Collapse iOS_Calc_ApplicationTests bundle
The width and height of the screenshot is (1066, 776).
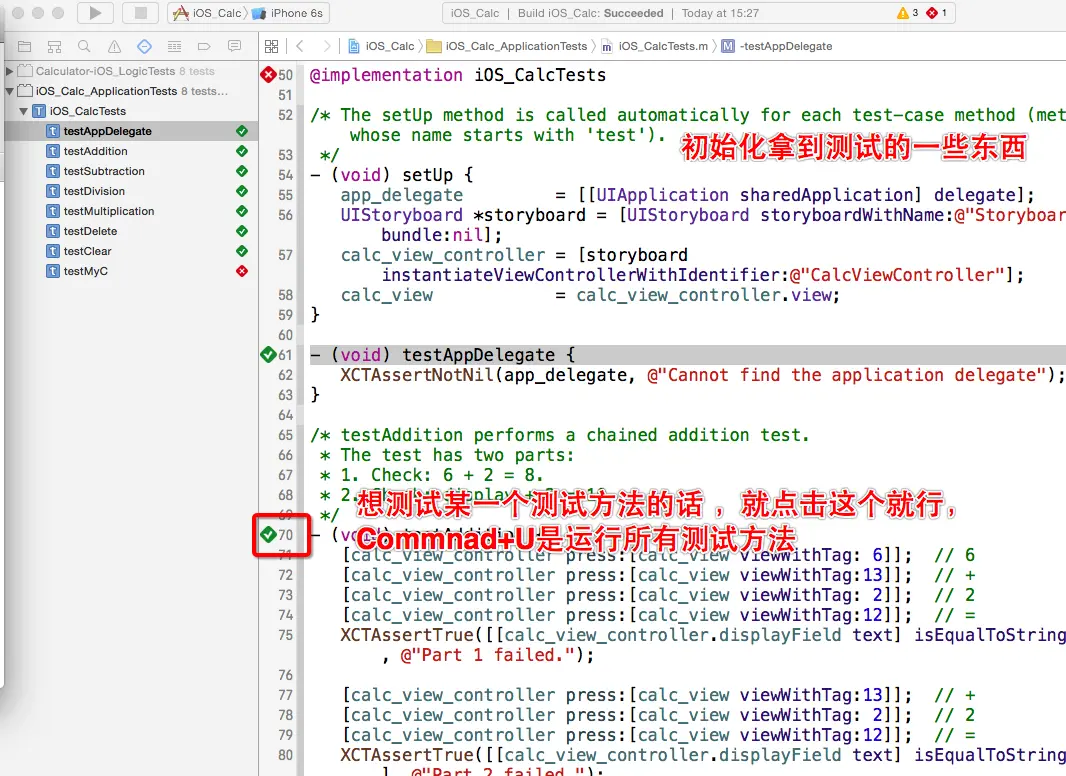click(x=9, y=91)
